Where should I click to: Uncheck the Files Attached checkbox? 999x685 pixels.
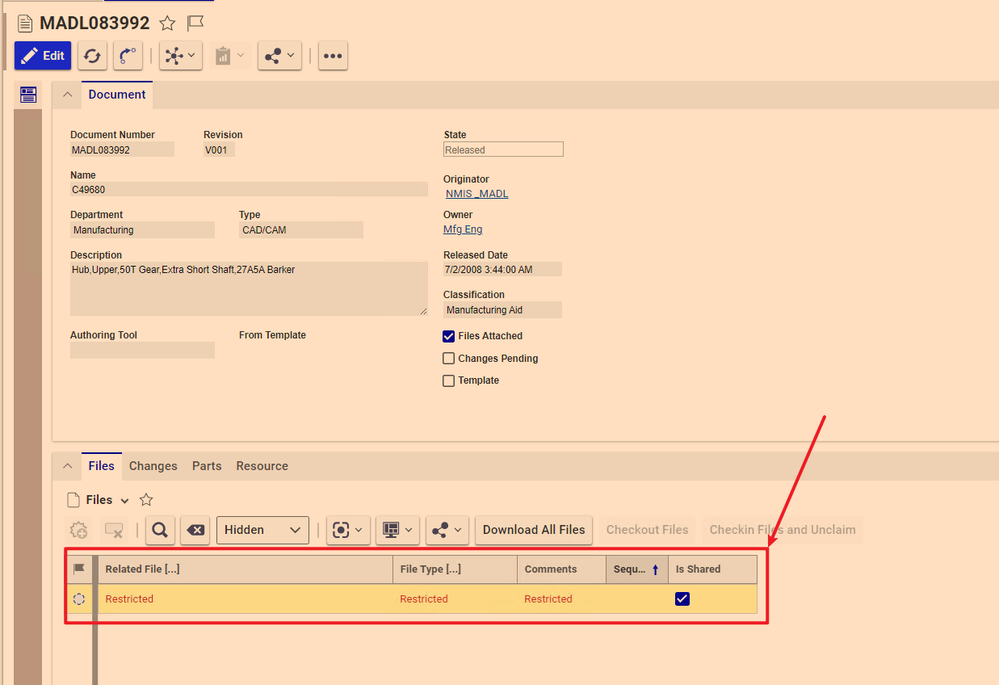click(449, 337)
